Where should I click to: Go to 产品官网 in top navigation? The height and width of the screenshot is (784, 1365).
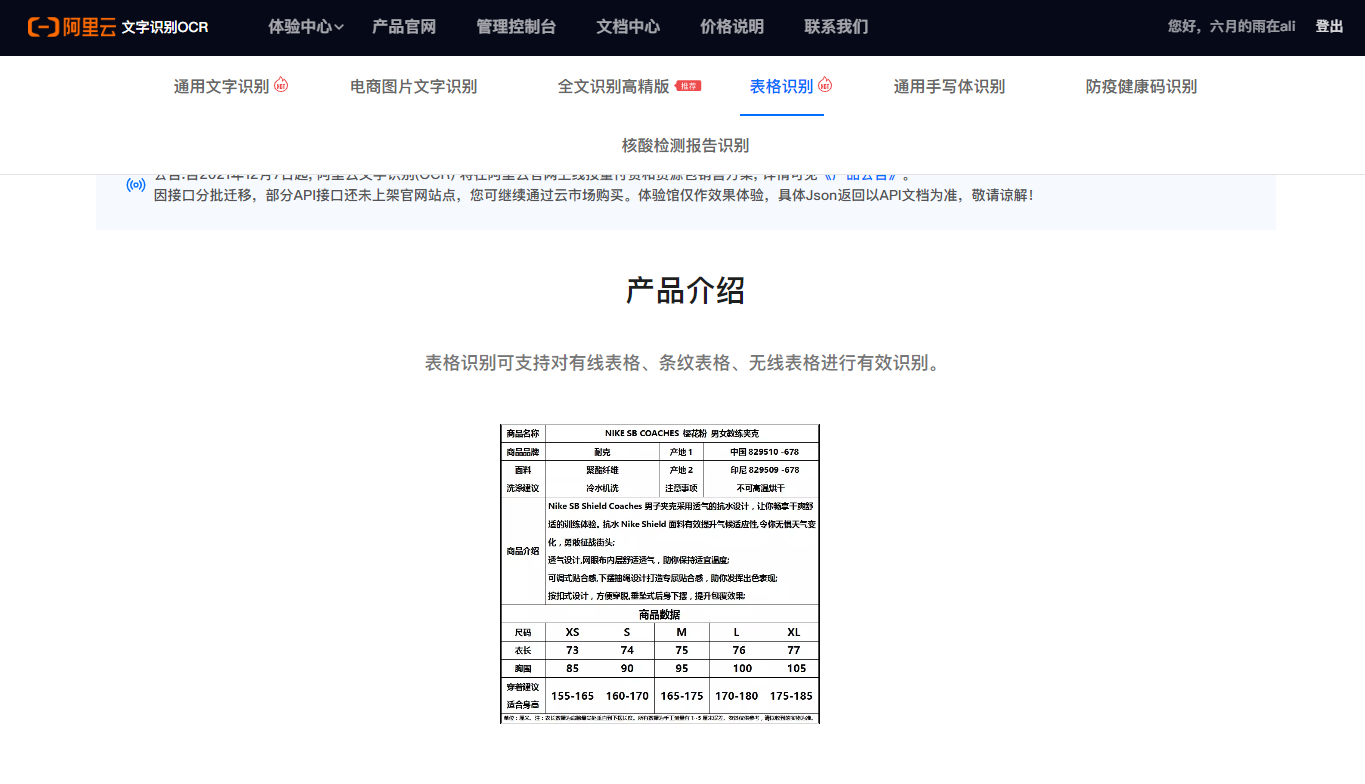(x=404, y=27)
